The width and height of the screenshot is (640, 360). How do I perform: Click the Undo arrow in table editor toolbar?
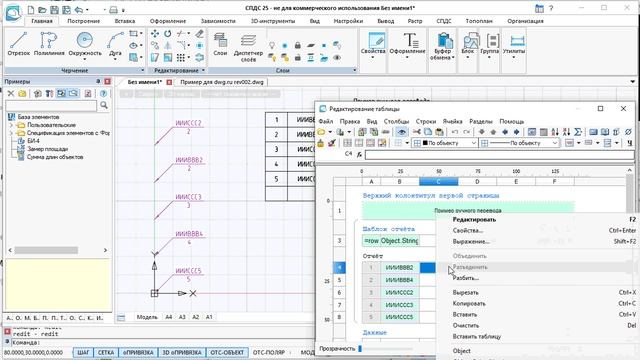pos(455,132)
